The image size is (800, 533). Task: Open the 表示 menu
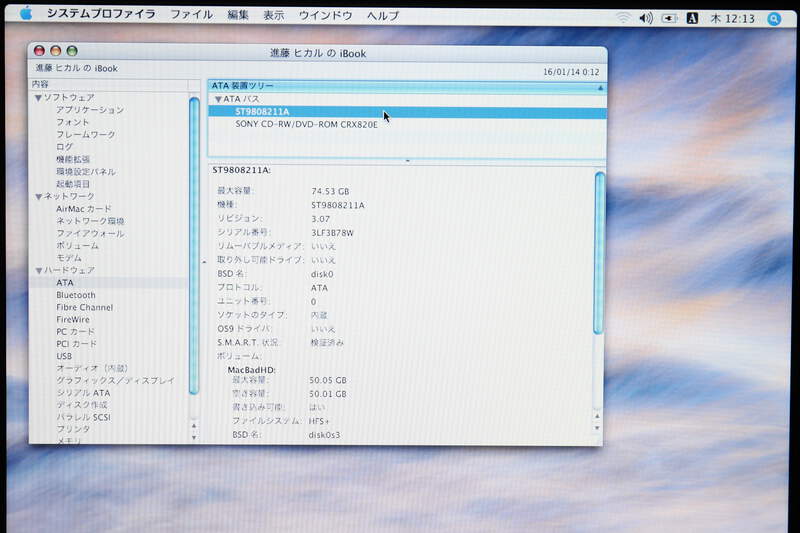click(273, 15)
